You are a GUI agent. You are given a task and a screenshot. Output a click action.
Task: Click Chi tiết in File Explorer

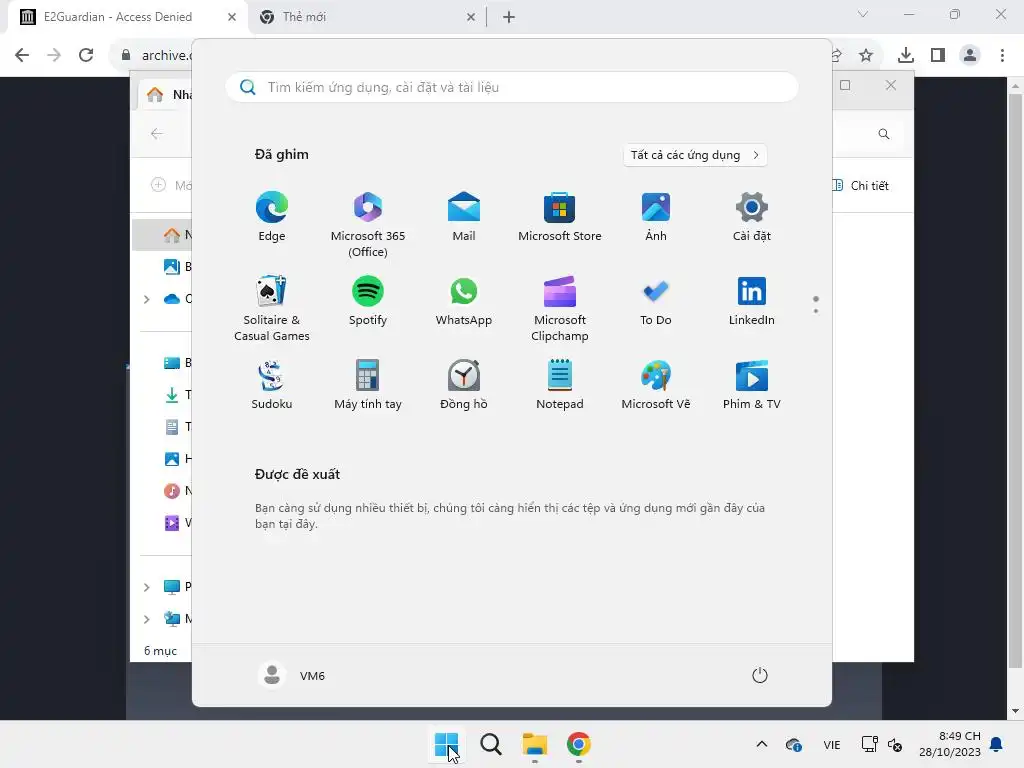coord(861,185)
